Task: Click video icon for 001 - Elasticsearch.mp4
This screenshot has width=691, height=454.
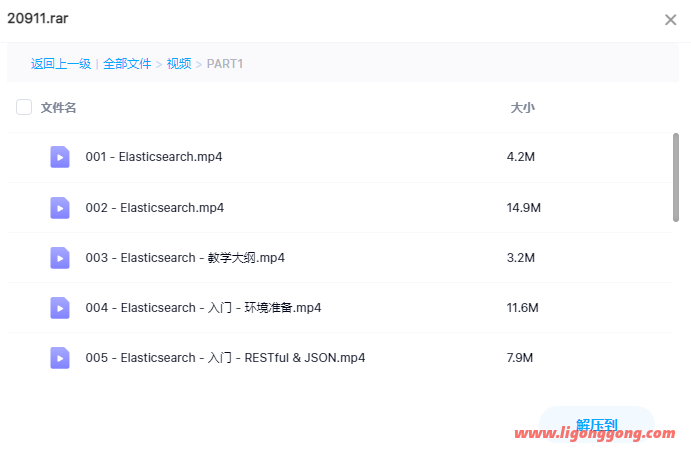Action: pyautogui.click(x=60, y=157)
